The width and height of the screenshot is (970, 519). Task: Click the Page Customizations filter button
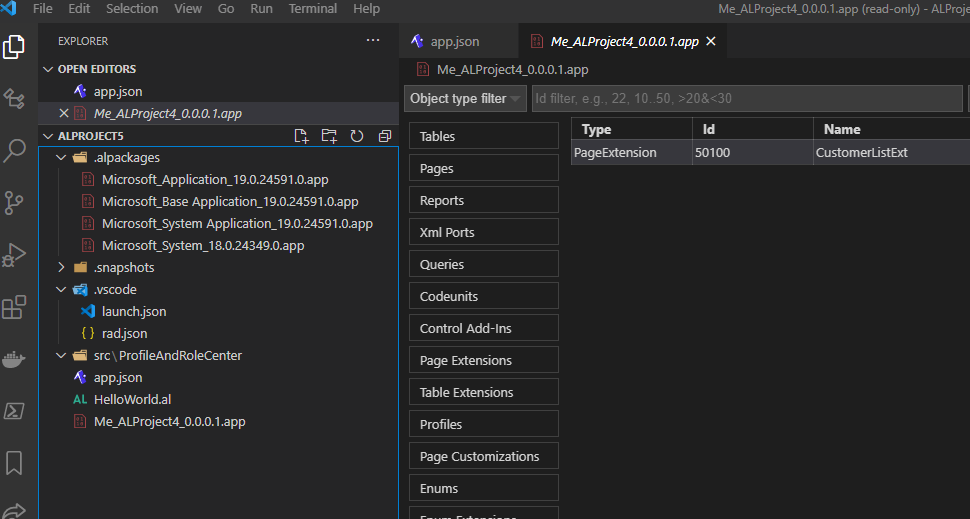coord(484,457)
